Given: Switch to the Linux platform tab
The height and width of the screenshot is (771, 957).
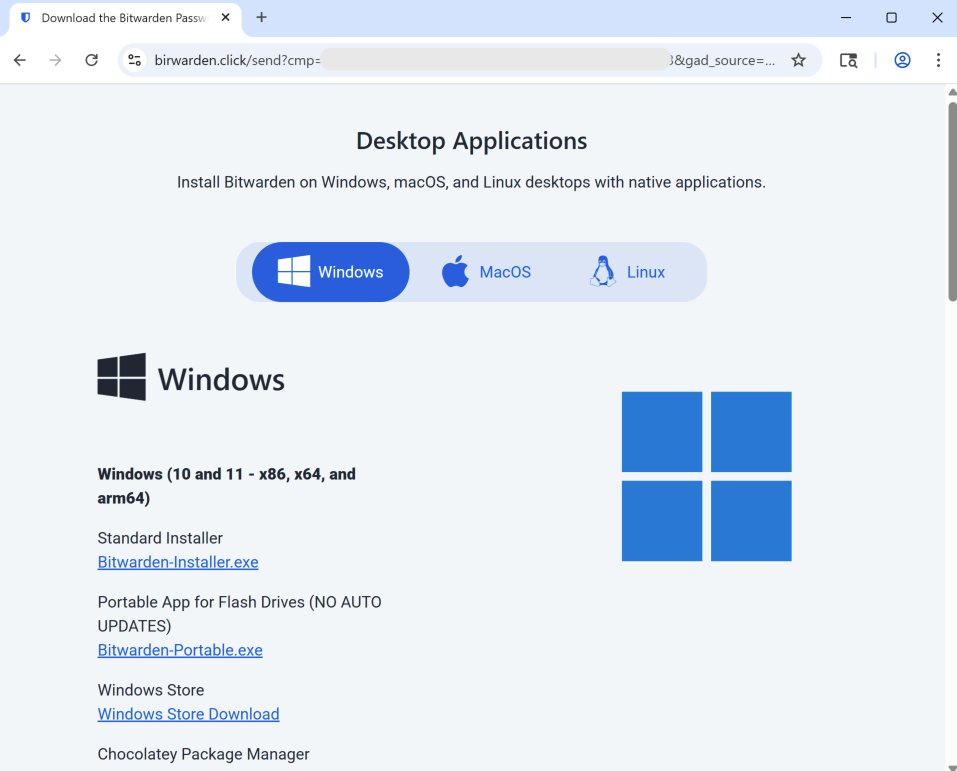Looking at the screenshot, I should click(628, 272).
